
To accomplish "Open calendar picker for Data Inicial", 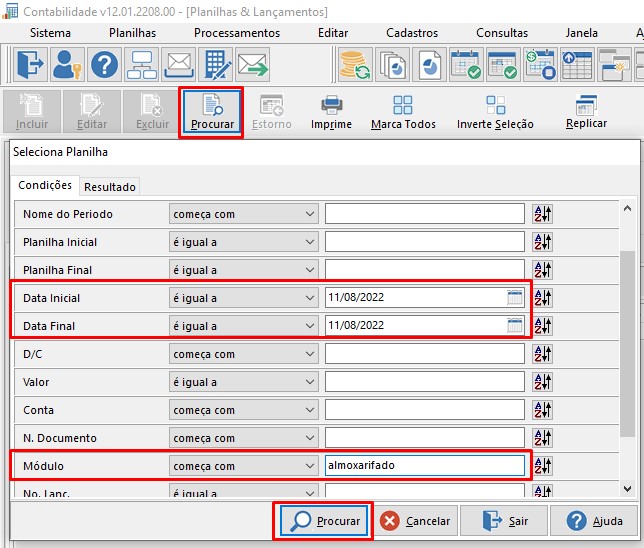I will [515, 297].
